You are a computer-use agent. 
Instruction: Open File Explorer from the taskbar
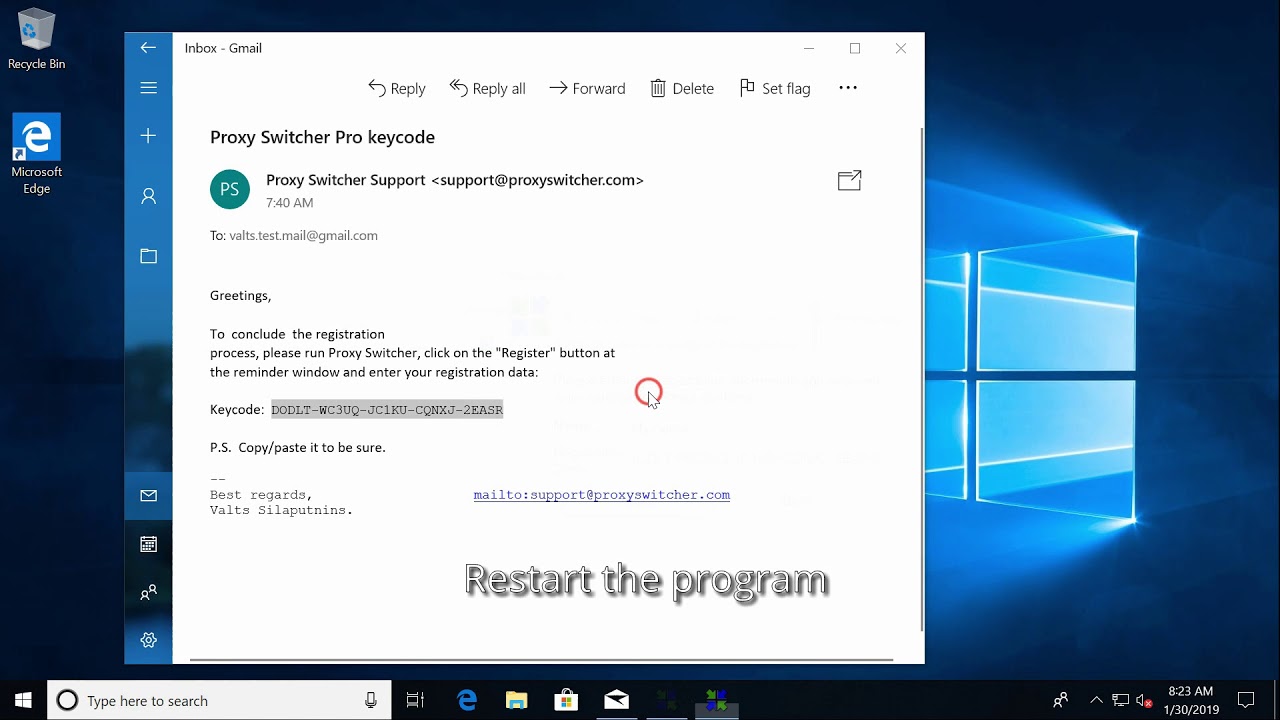pos(516,700)
